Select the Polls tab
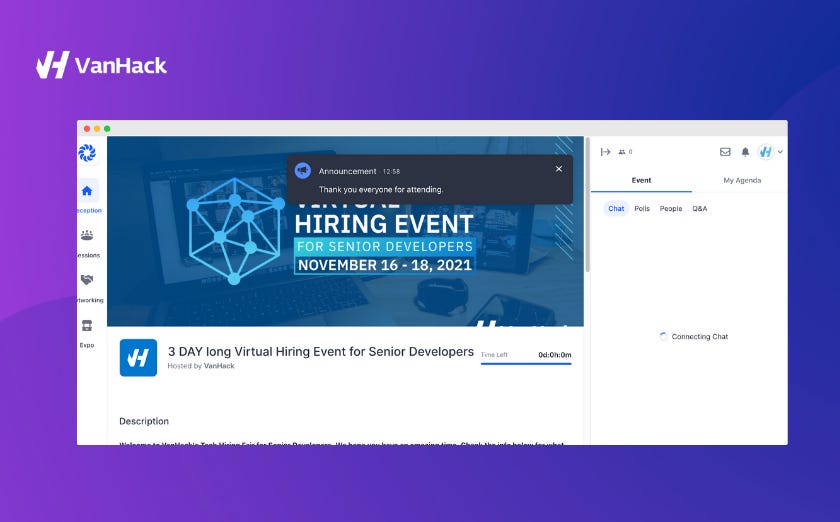 (642, 208)
